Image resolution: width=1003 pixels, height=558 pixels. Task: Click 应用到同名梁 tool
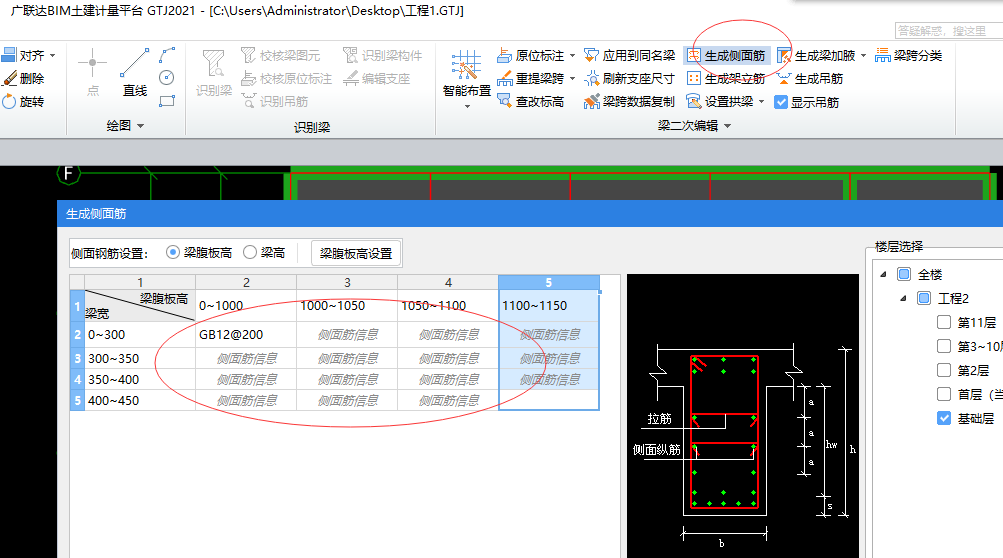[629, 56]
